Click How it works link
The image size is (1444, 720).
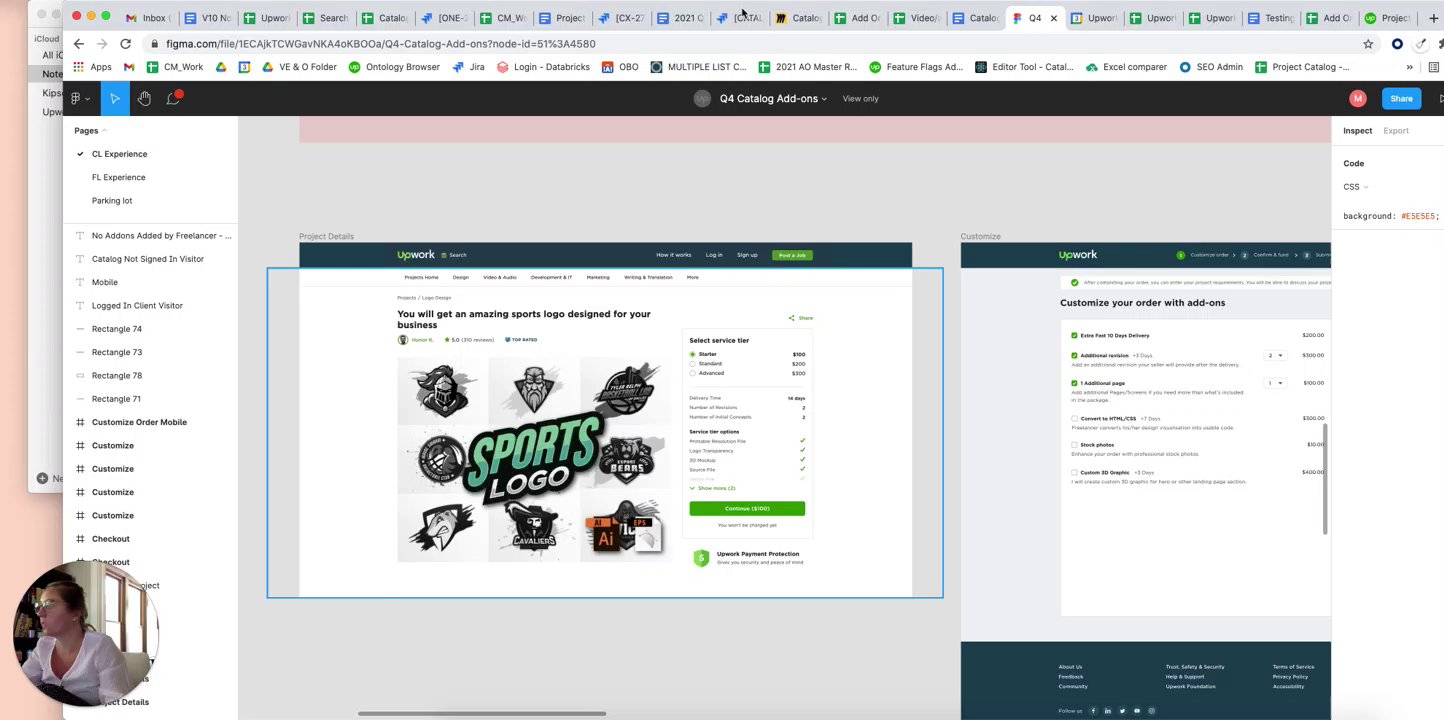point(673,255)
